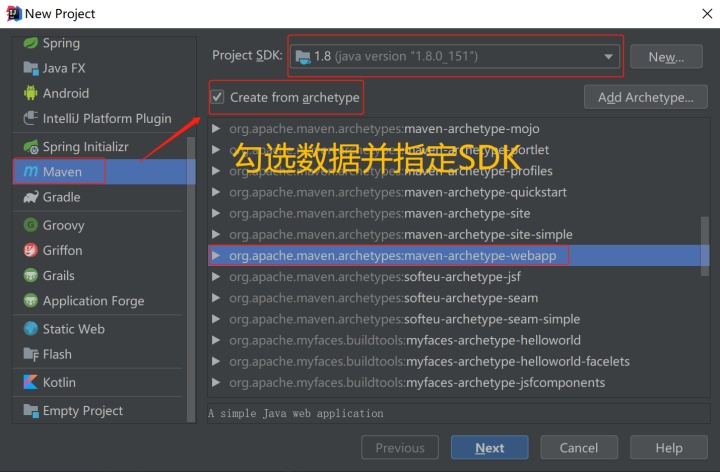Close the New Project dialog
The height and width of the screenshot is (472, 720).
pyautogui.click(x=707, y=14)
